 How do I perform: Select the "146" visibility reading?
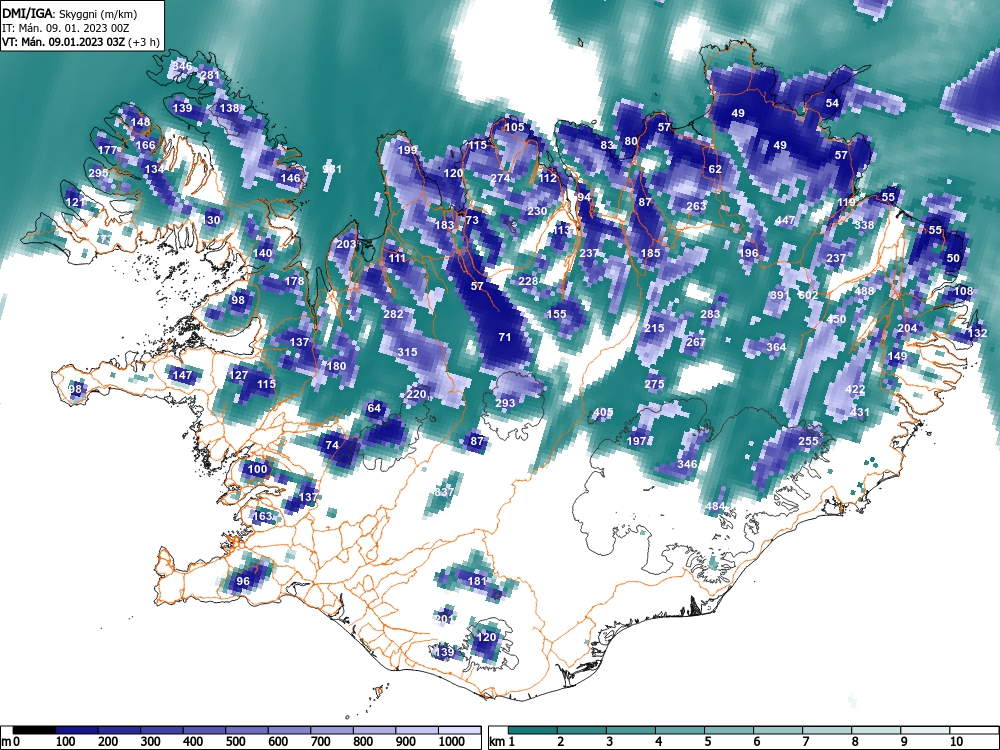[290, 178]
